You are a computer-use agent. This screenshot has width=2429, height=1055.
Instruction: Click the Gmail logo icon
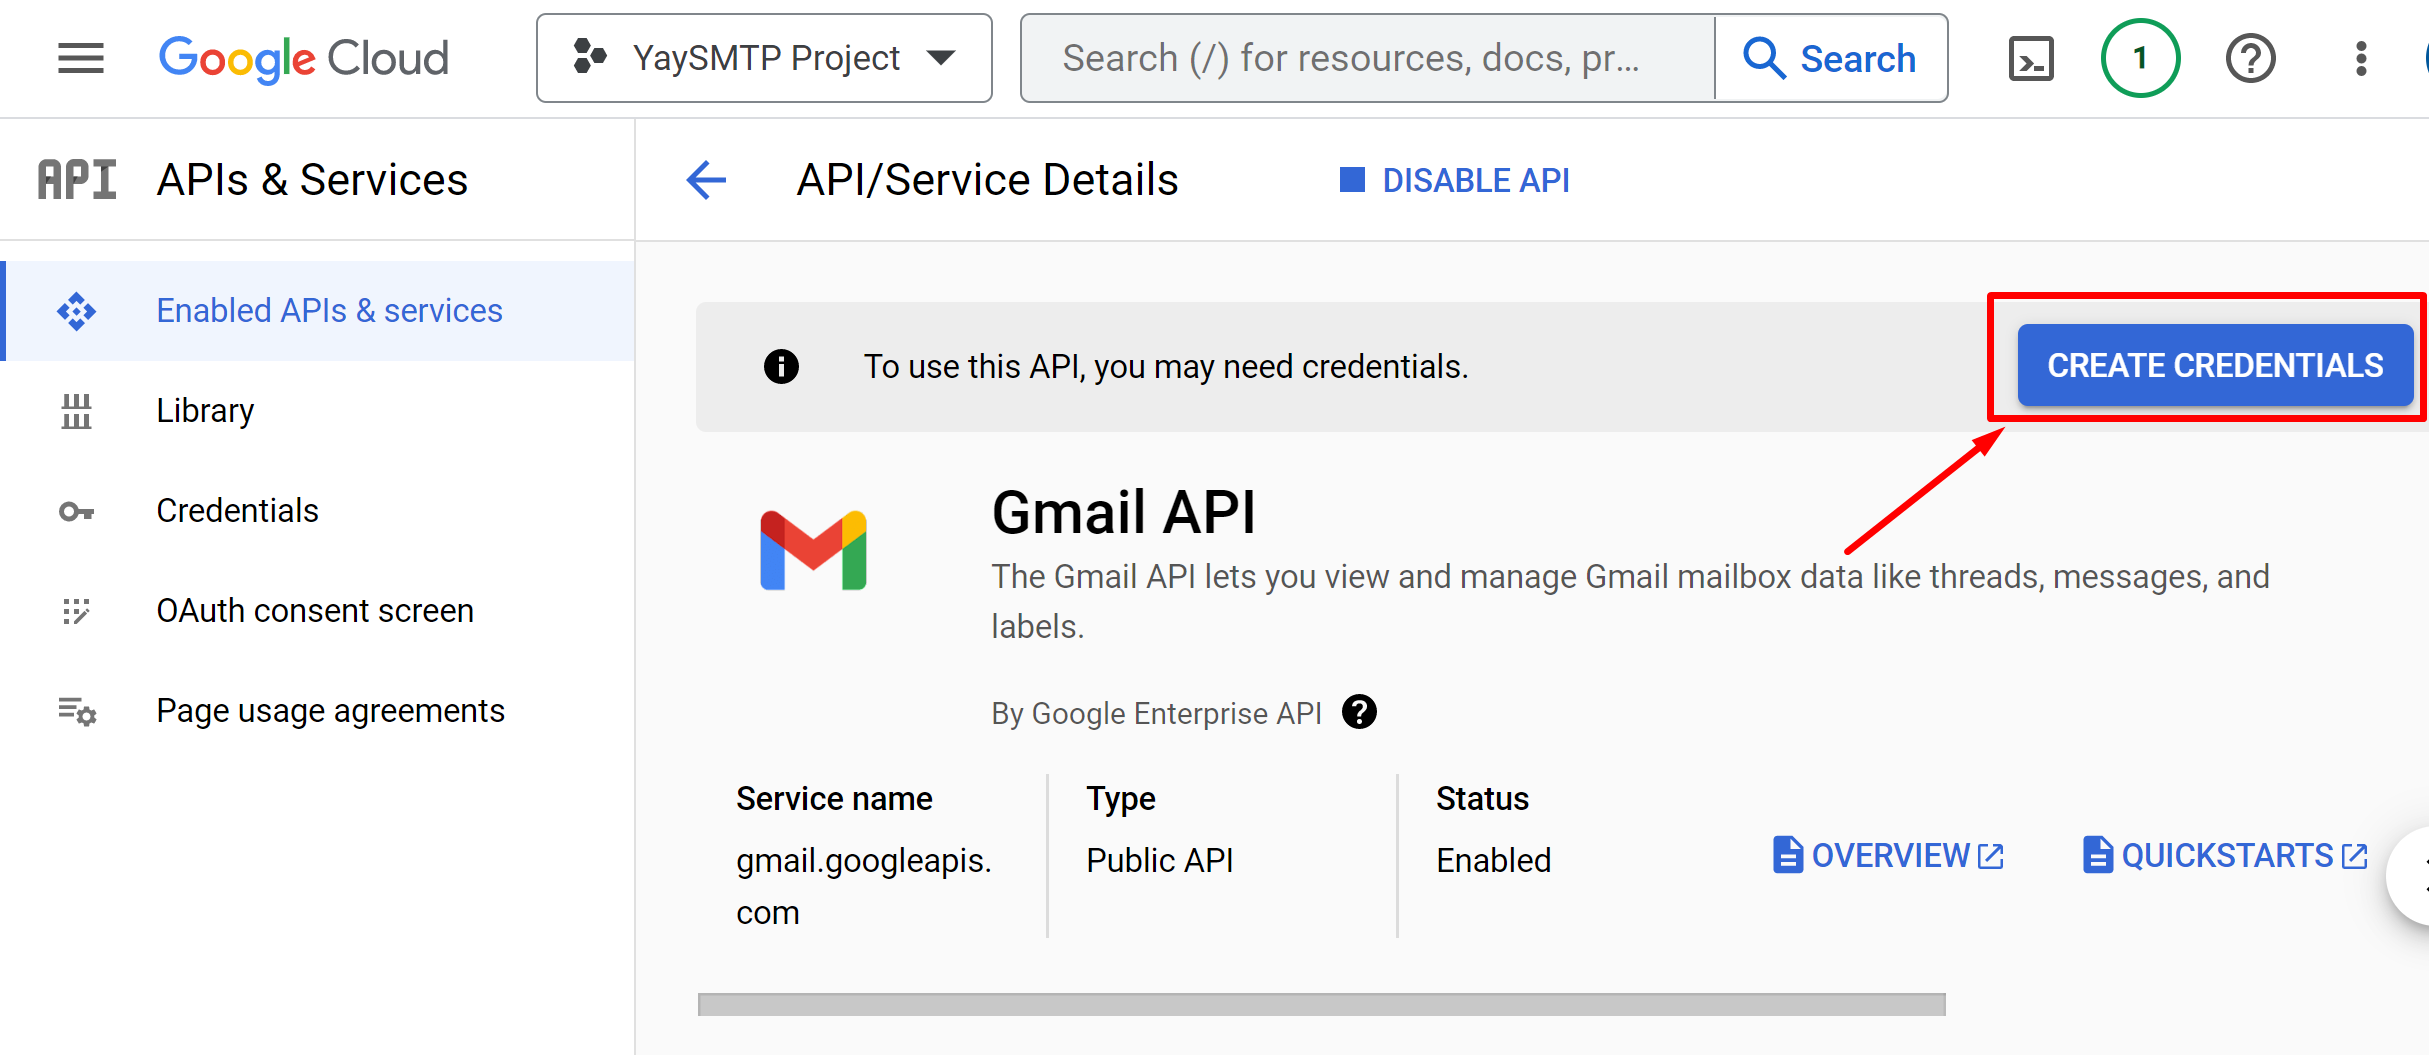813,551
